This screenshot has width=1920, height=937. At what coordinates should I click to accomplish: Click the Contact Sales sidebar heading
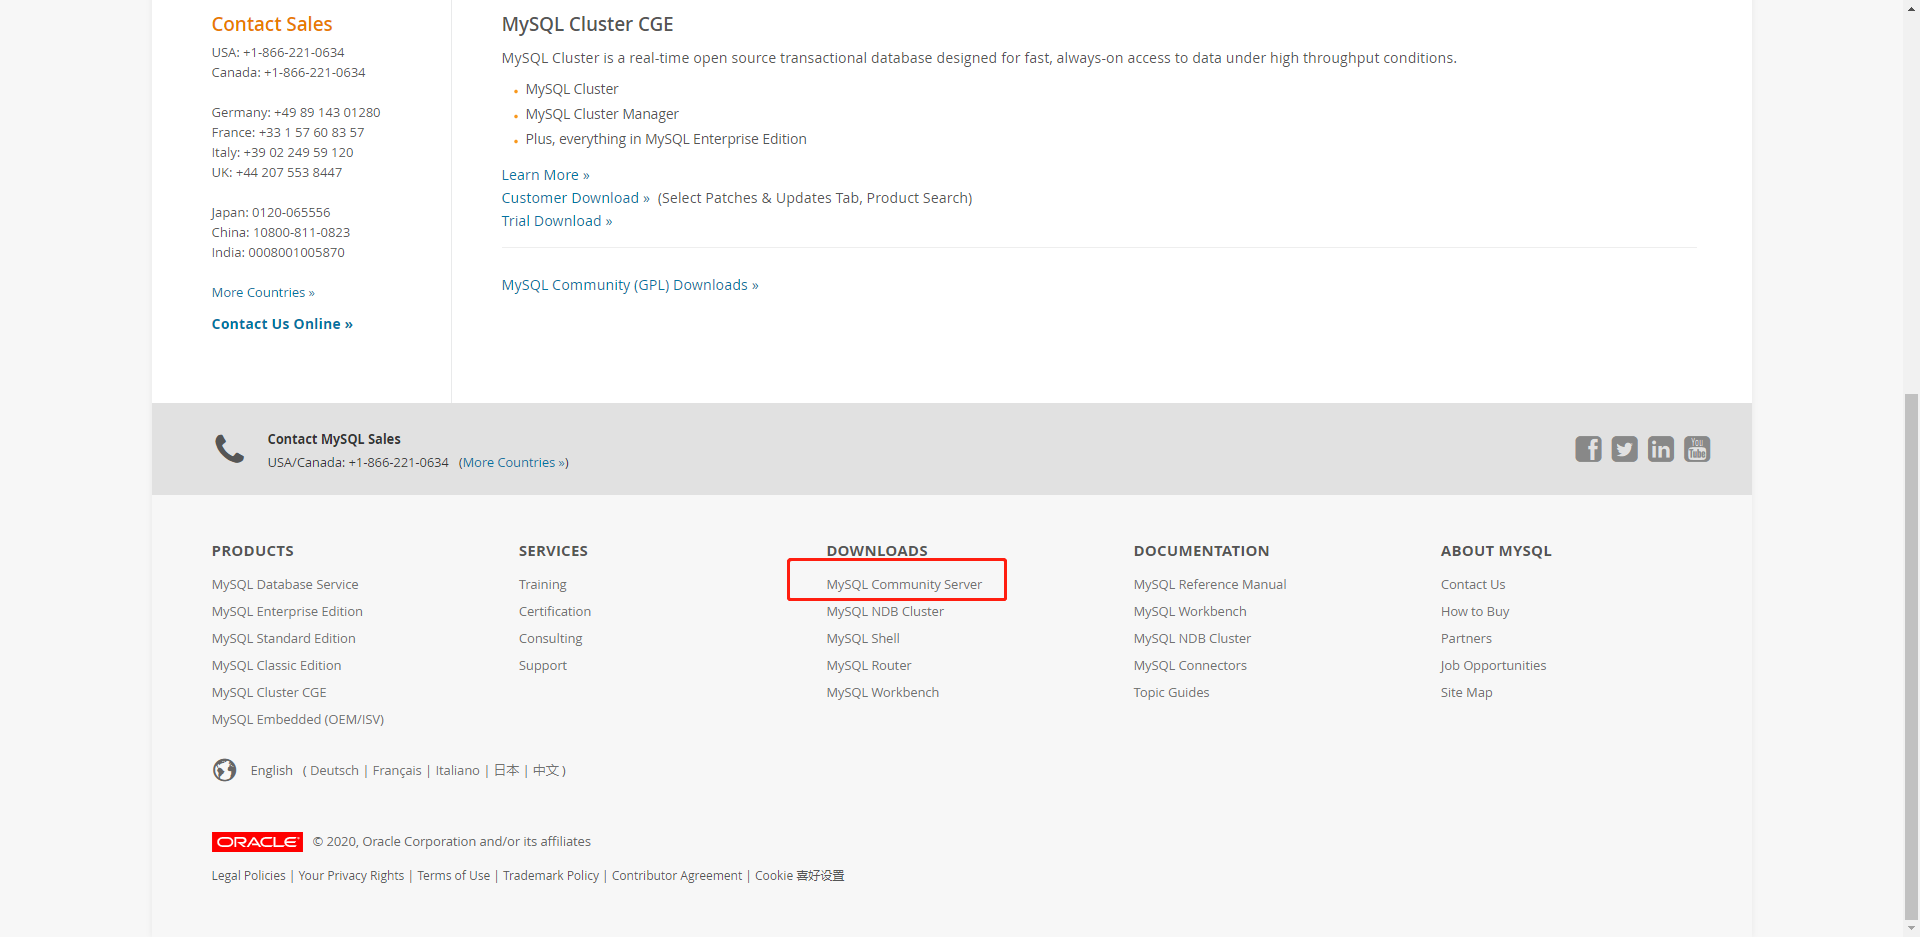click(x=272, y=24)
